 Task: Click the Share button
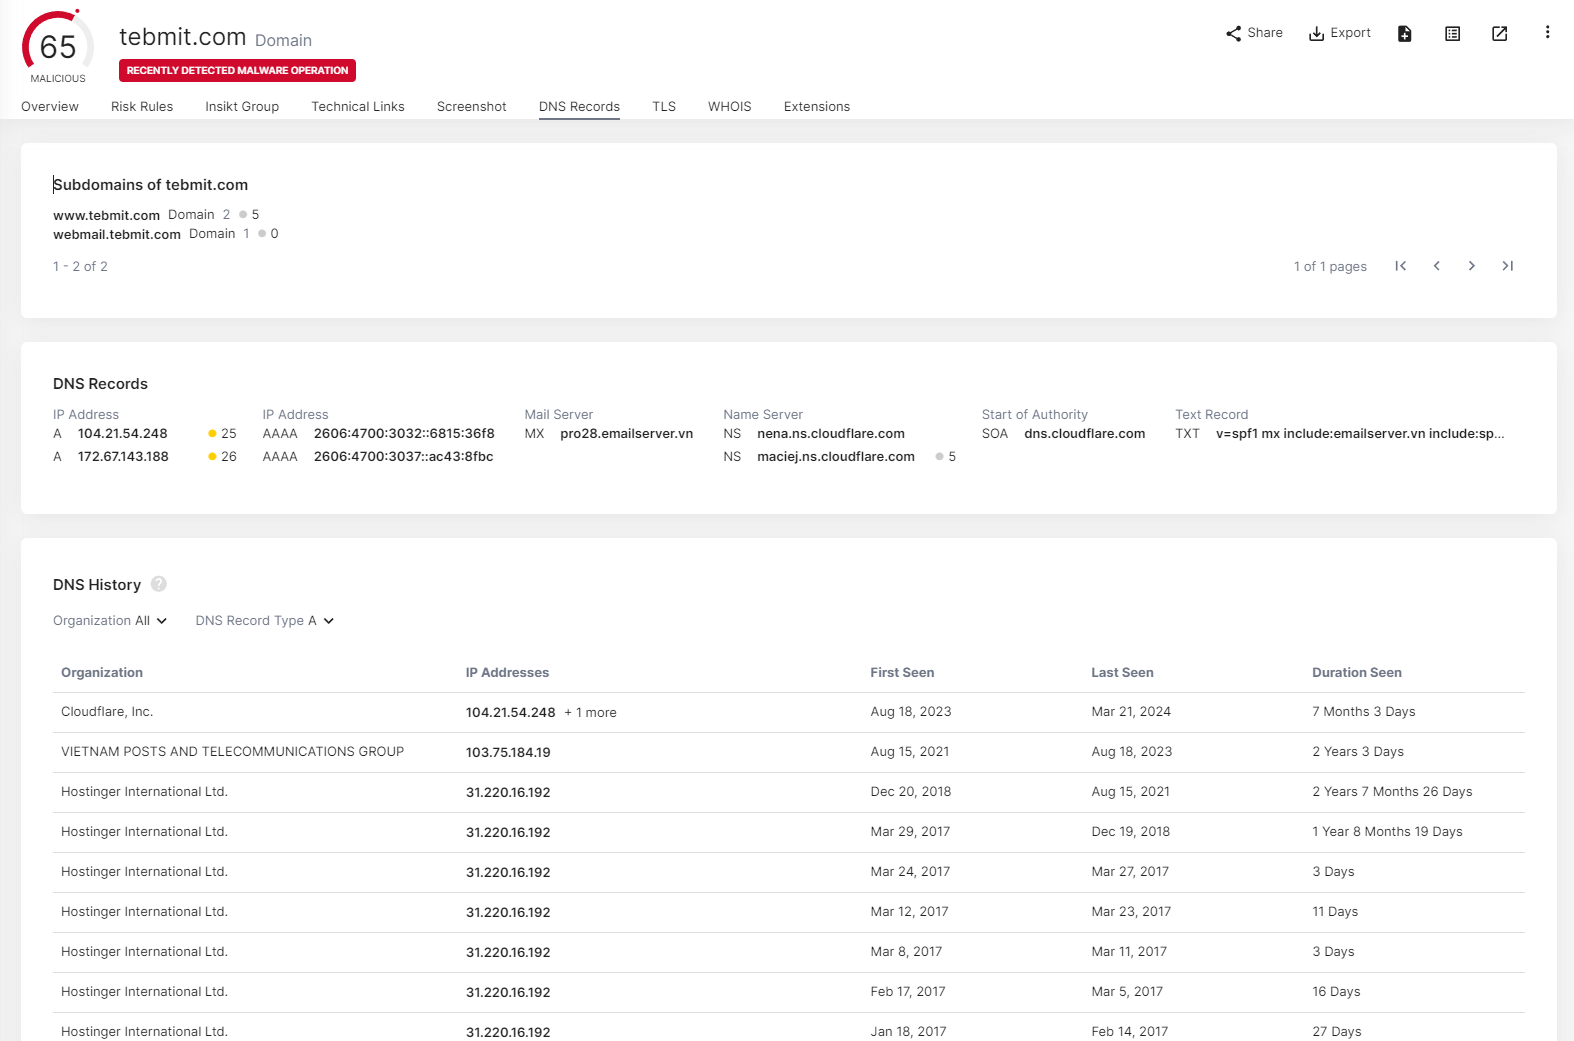[1254, 33]
